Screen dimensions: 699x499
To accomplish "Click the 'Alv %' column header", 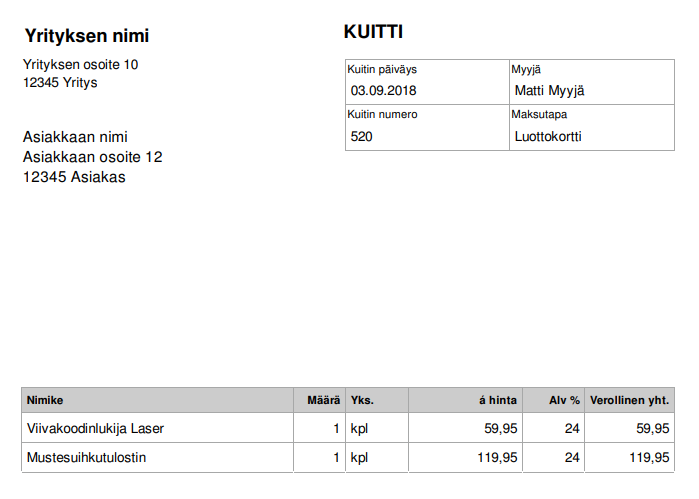I will tap(565, 400).
